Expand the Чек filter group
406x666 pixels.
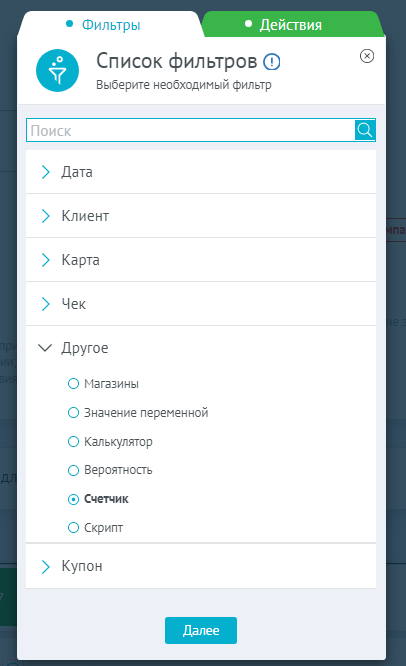tap(201, 304)
